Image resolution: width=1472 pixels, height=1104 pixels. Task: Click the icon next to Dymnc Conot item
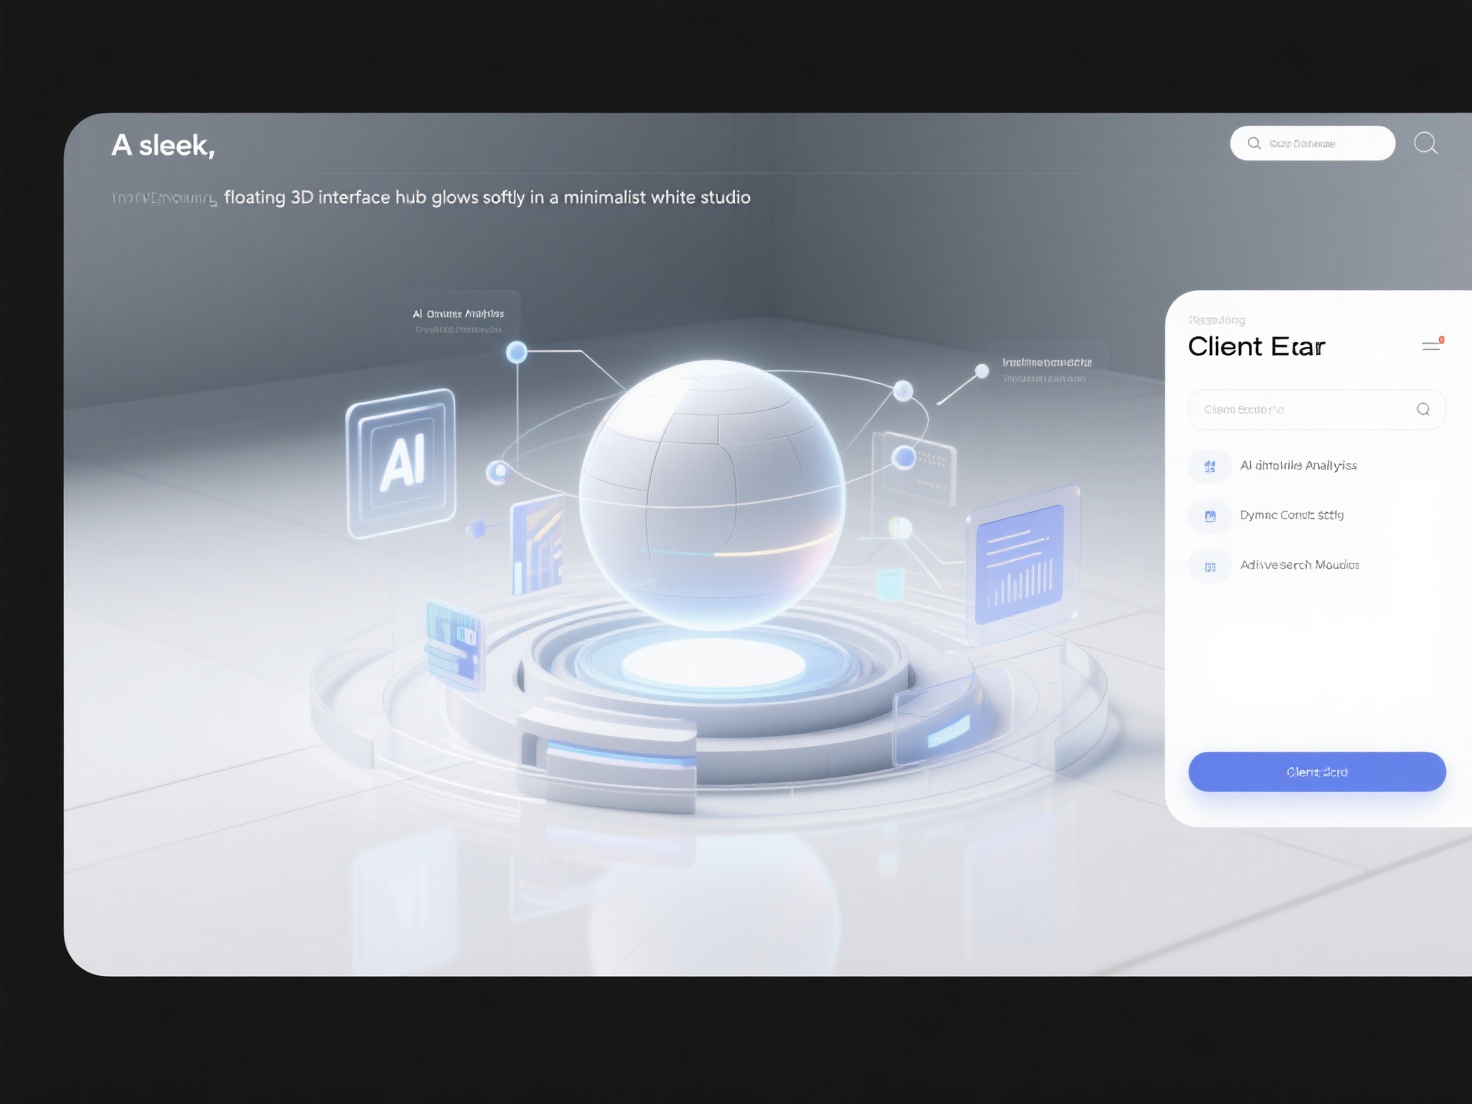(1210, 516)
